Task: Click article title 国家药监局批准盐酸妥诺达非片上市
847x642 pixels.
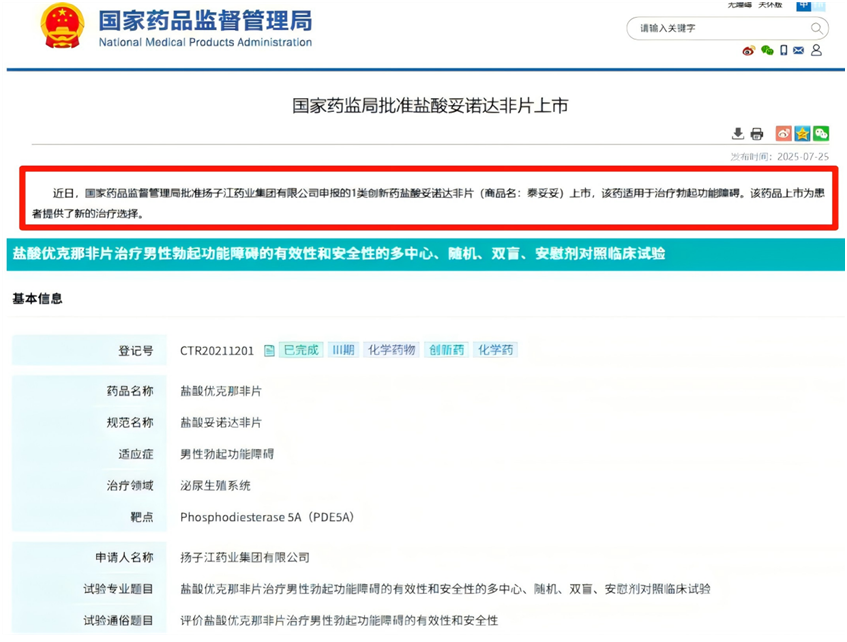Action: [x=430, y=105]
